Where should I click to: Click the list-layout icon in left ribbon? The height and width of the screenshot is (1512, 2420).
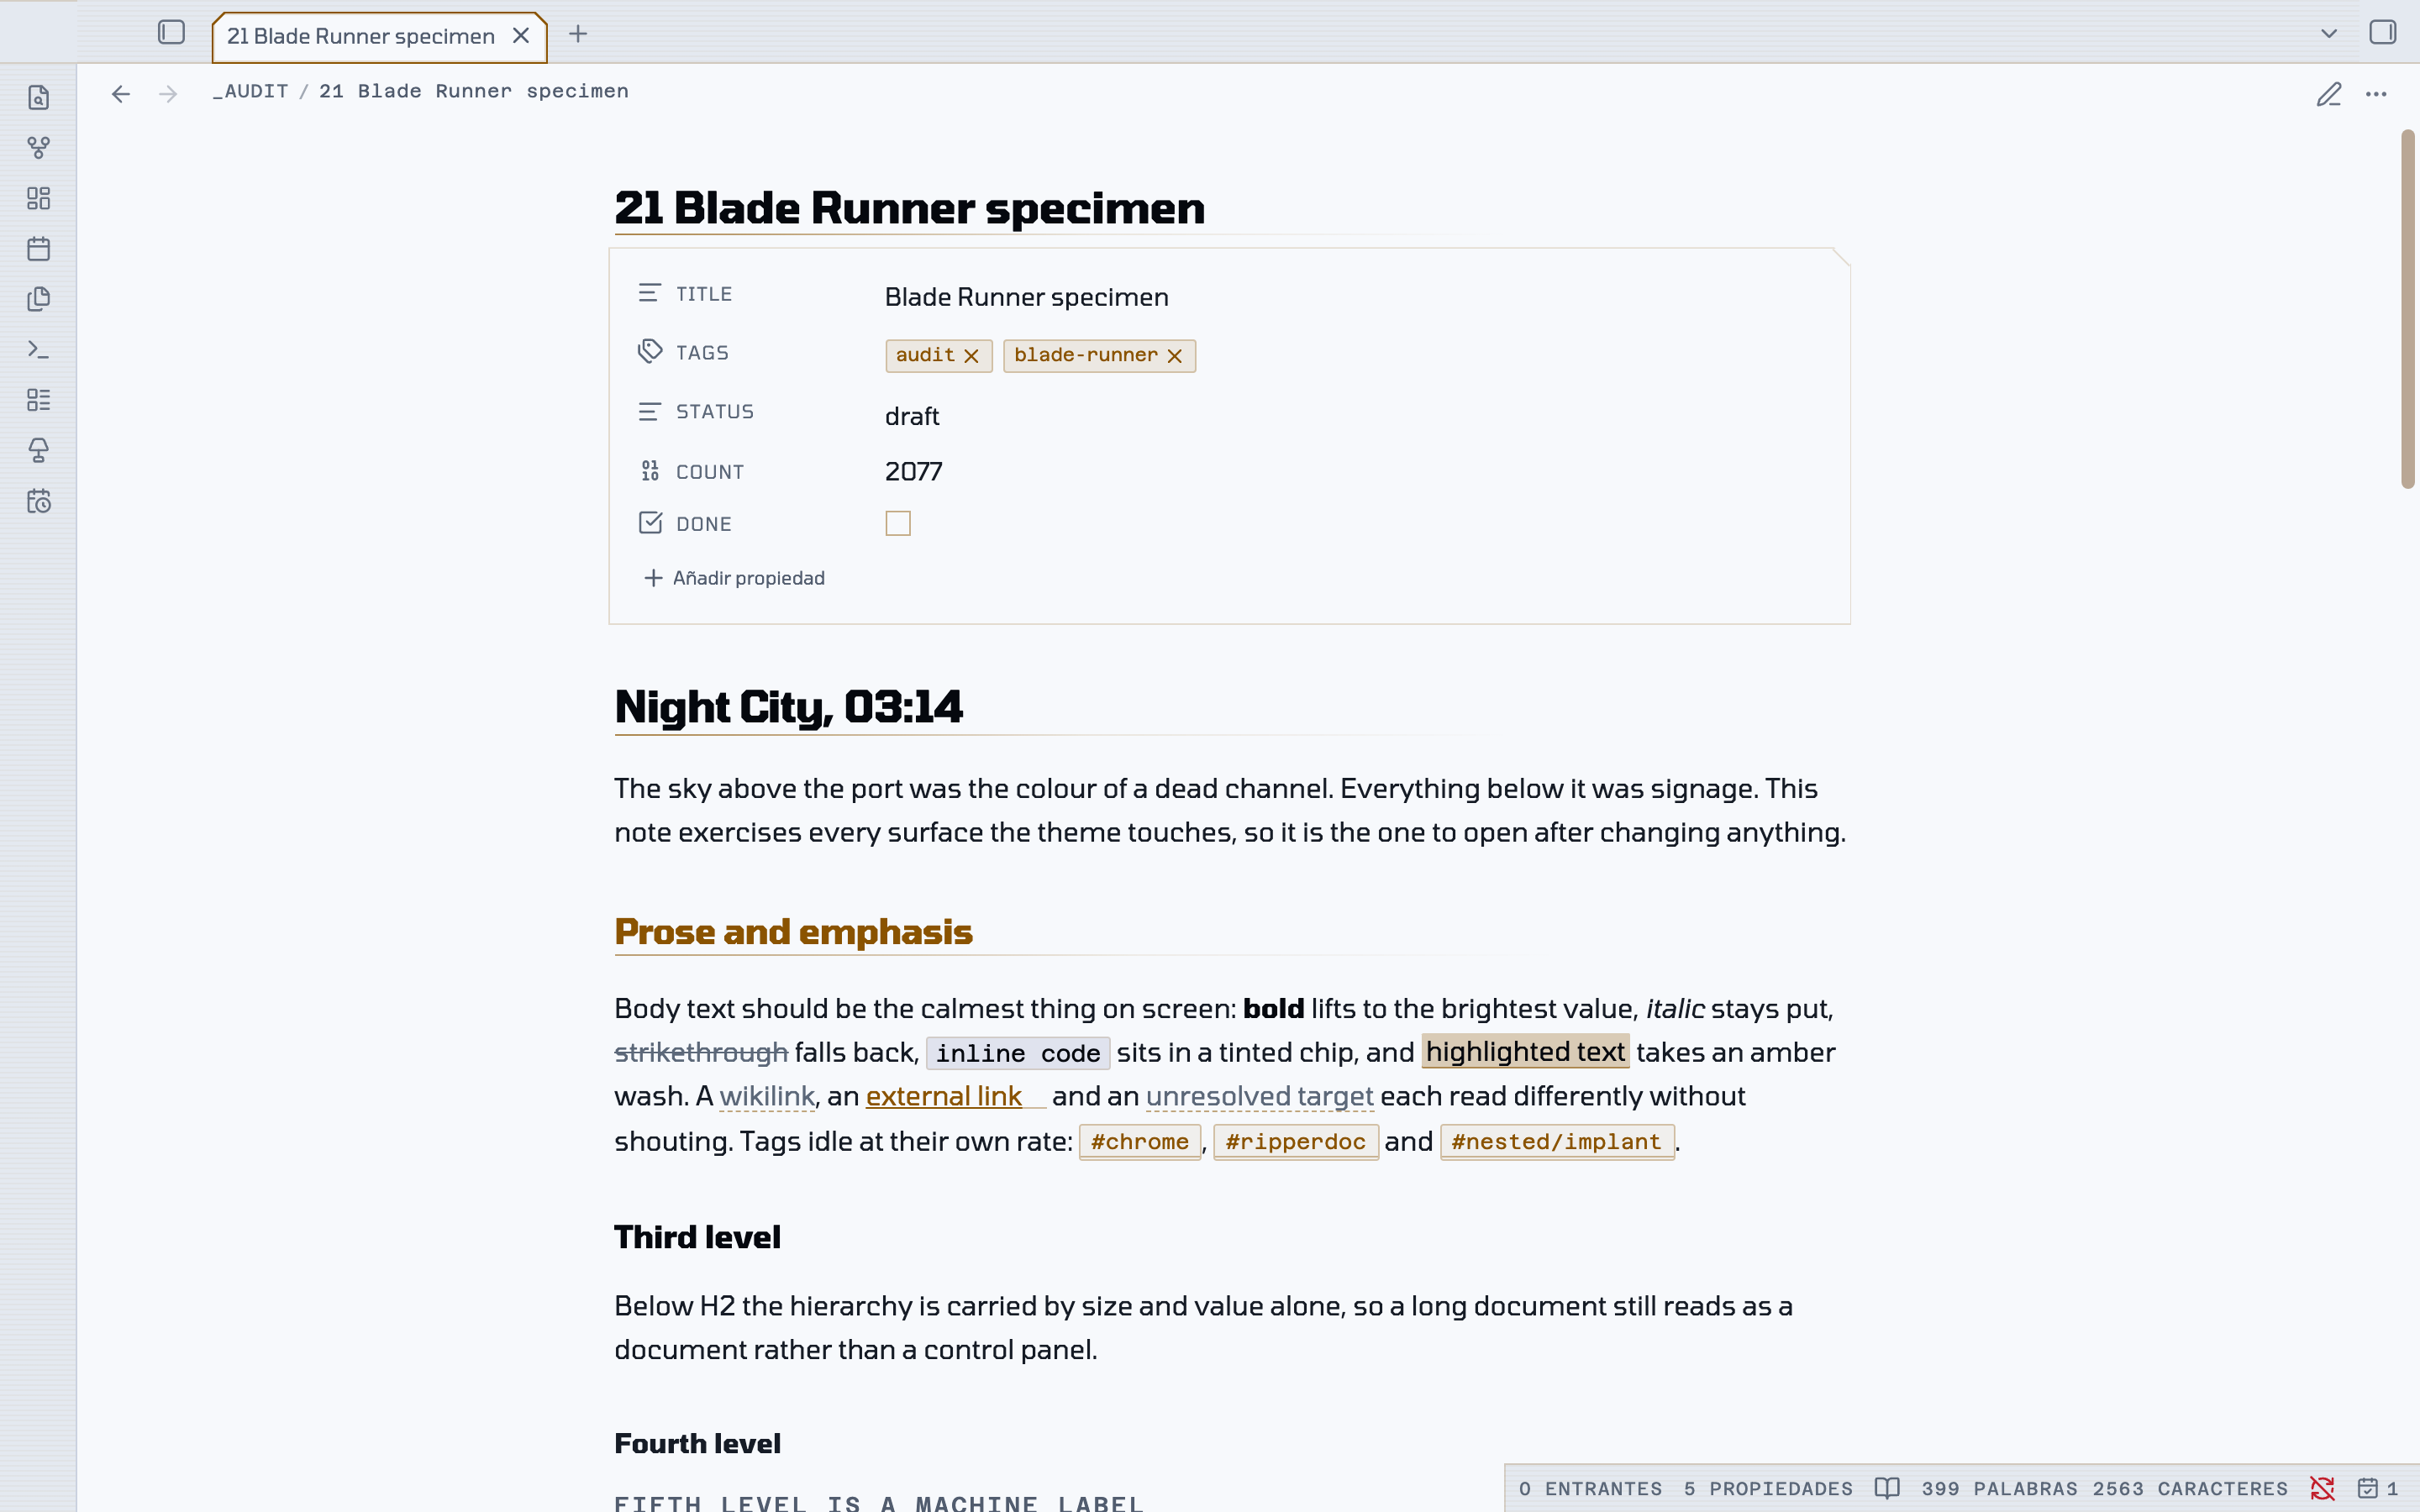click(x=38, y=400)
